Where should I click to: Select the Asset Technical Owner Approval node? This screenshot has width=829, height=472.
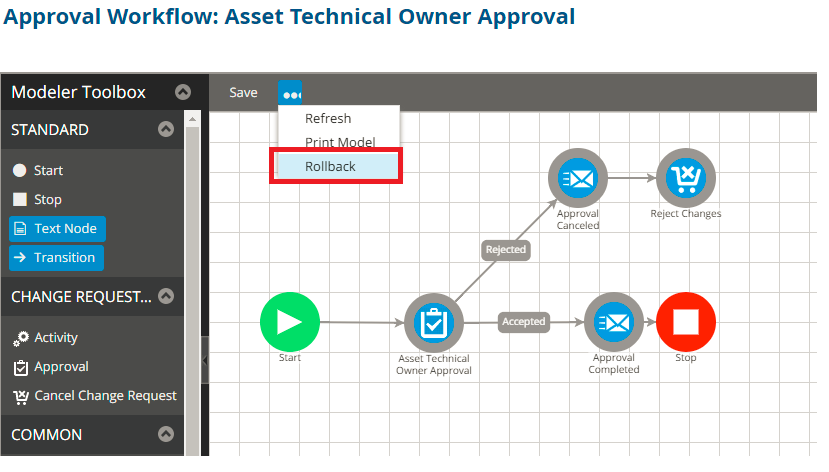434,322
